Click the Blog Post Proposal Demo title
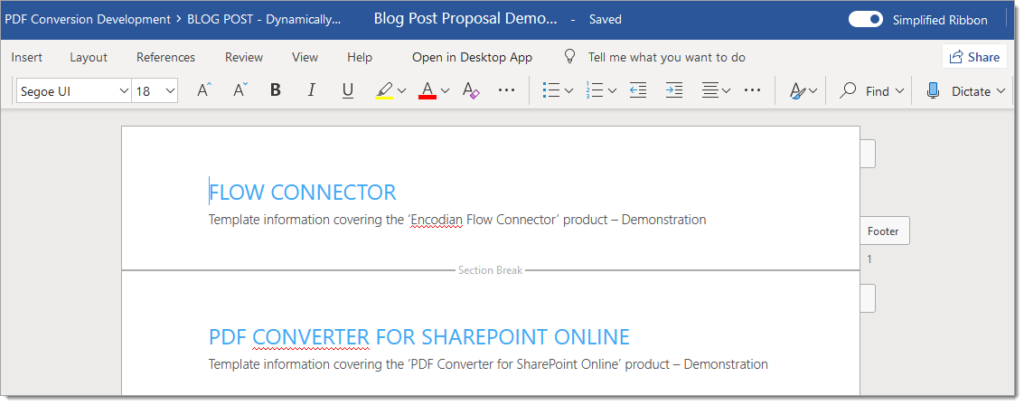This screenshot has width=1024, height=405. coord(466,18)
